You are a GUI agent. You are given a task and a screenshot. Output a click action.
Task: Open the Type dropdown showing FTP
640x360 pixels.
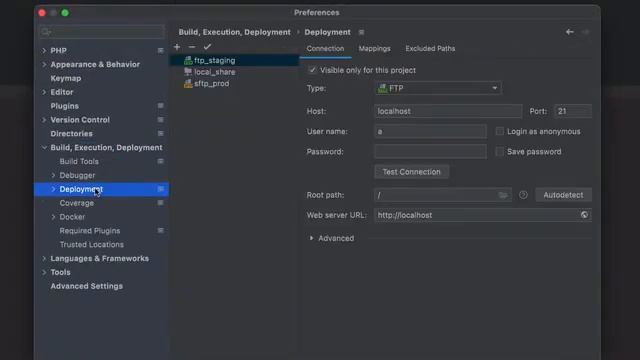pos(438,88)
